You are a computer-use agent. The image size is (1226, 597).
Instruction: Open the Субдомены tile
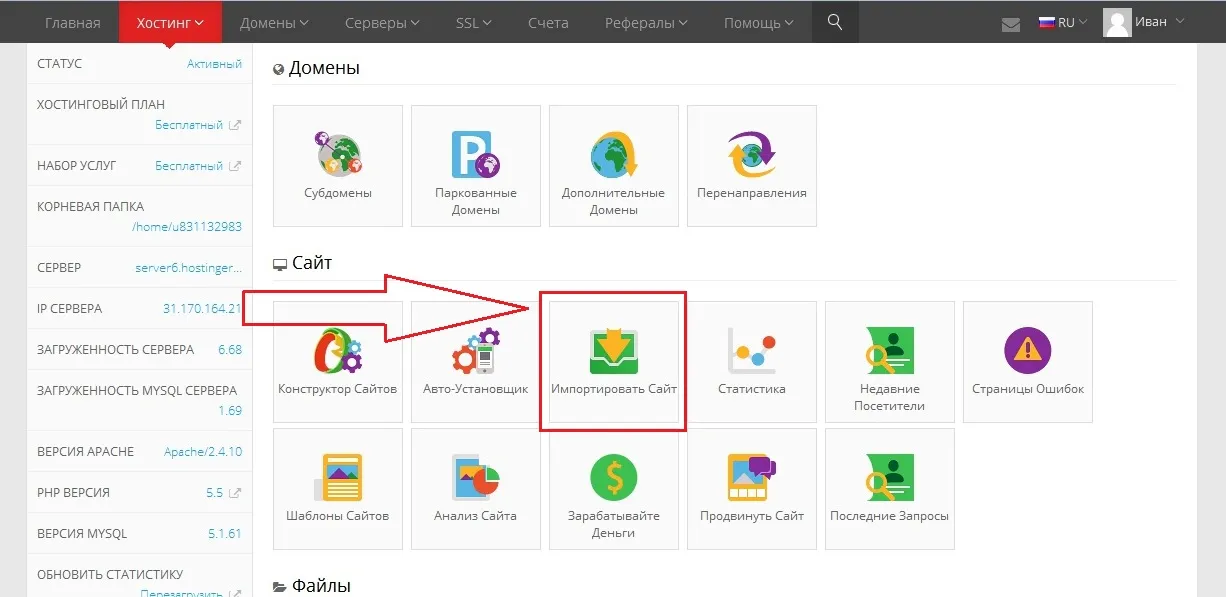pyautogui.click(x=338, y=166)
